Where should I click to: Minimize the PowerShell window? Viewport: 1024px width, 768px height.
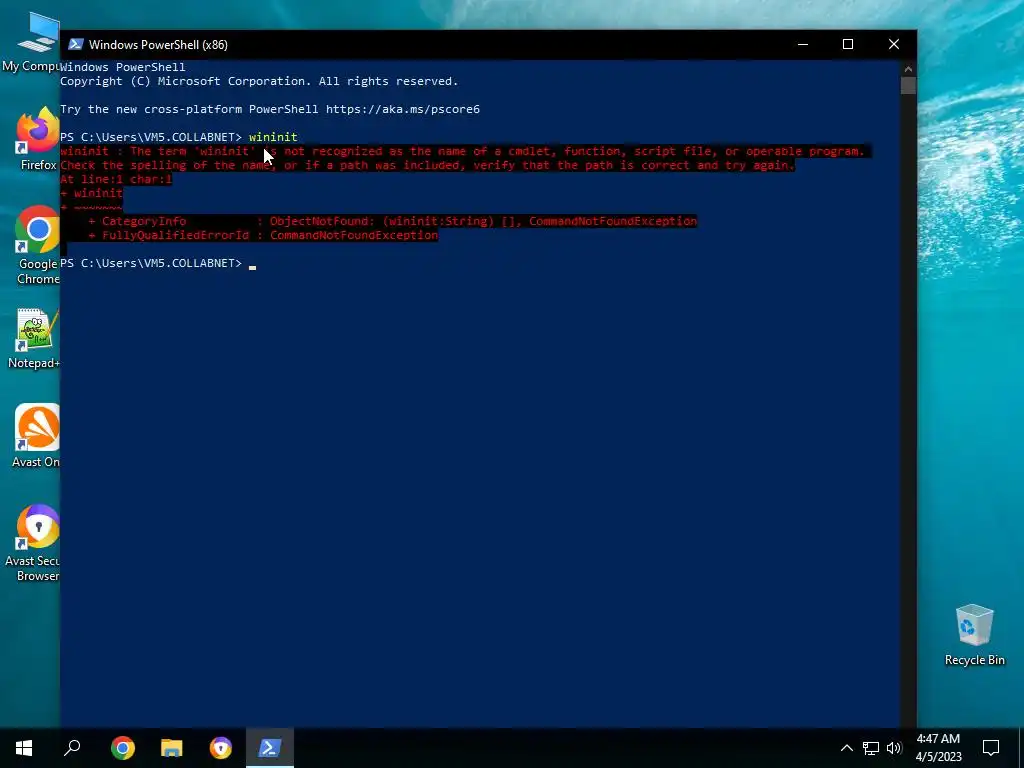[803, 44]
